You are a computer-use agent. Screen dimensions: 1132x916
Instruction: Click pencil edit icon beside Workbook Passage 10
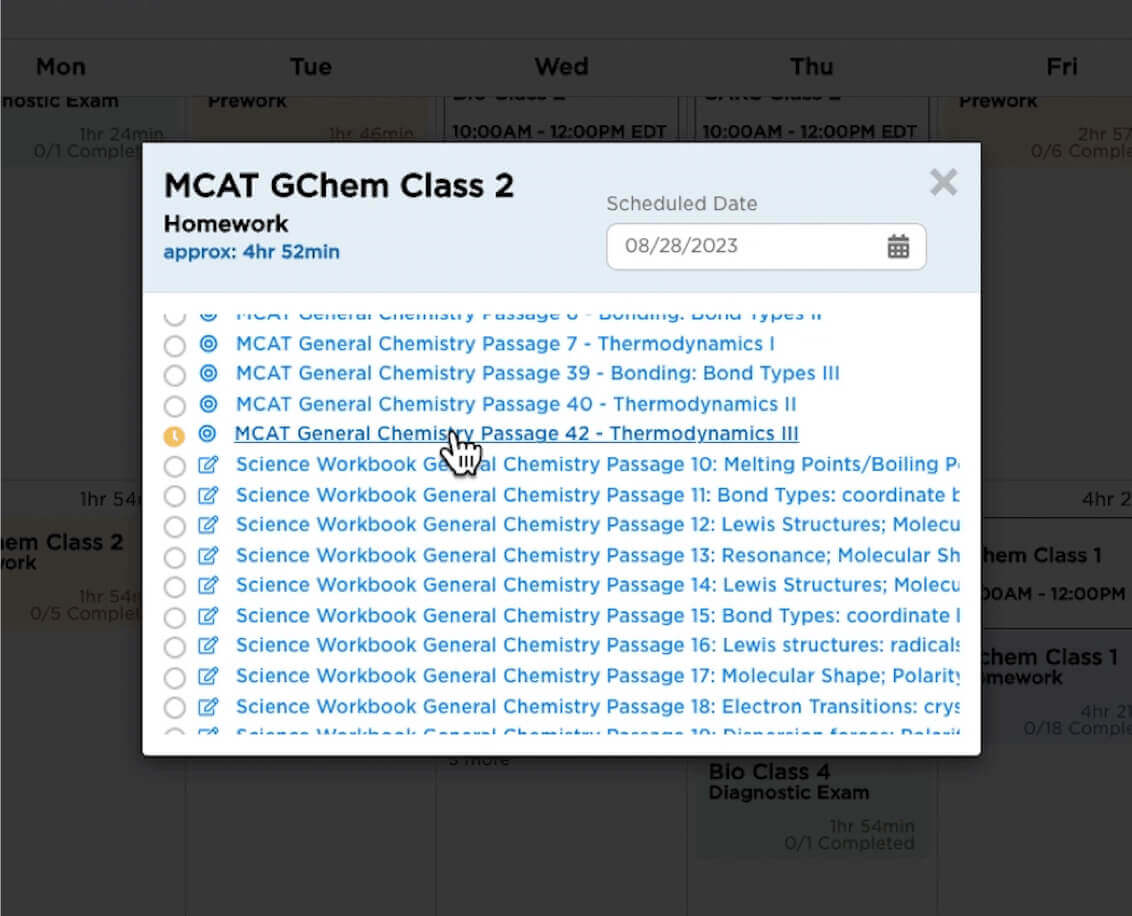pos(208,465)
